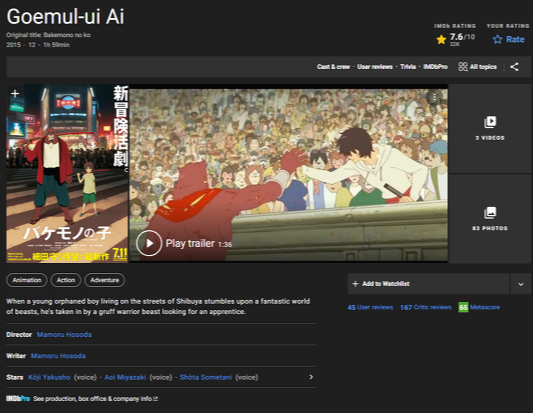This screenshot has width=533, height=413.
Task: View the 167 Critic reviews link
Action: (x=426, y=307)
